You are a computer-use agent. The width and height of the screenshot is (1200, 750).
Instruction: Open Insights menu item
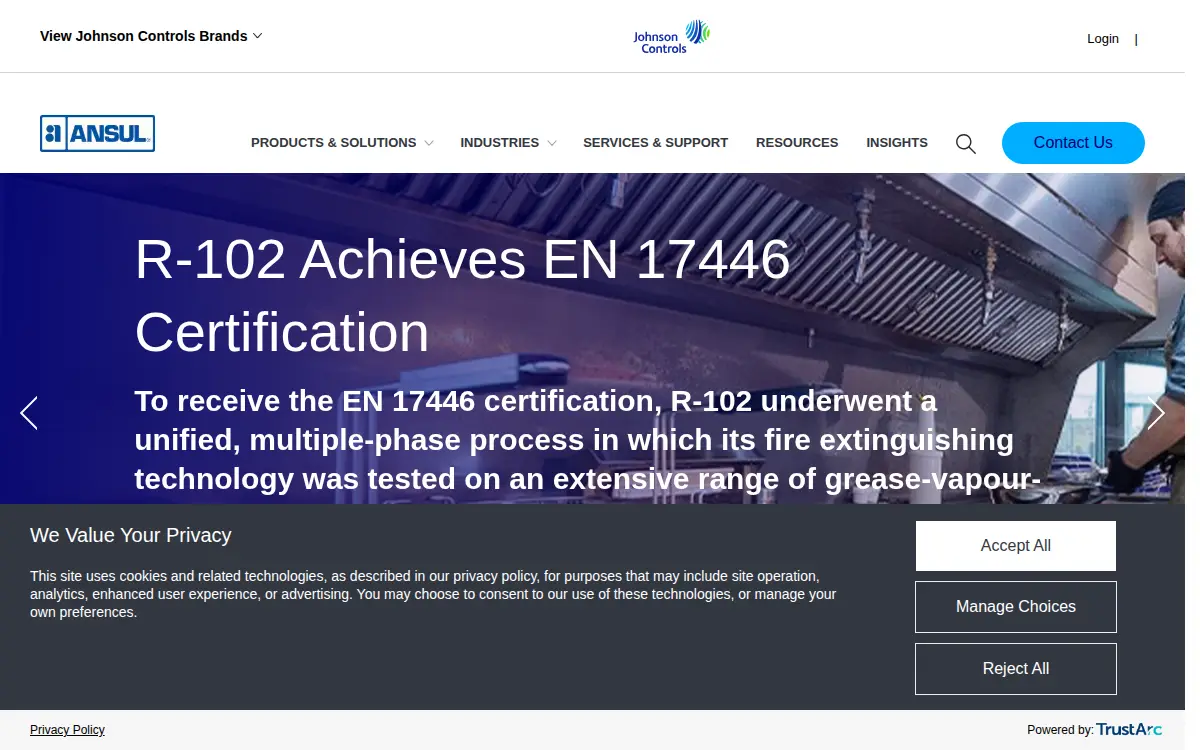coord(897,143)
